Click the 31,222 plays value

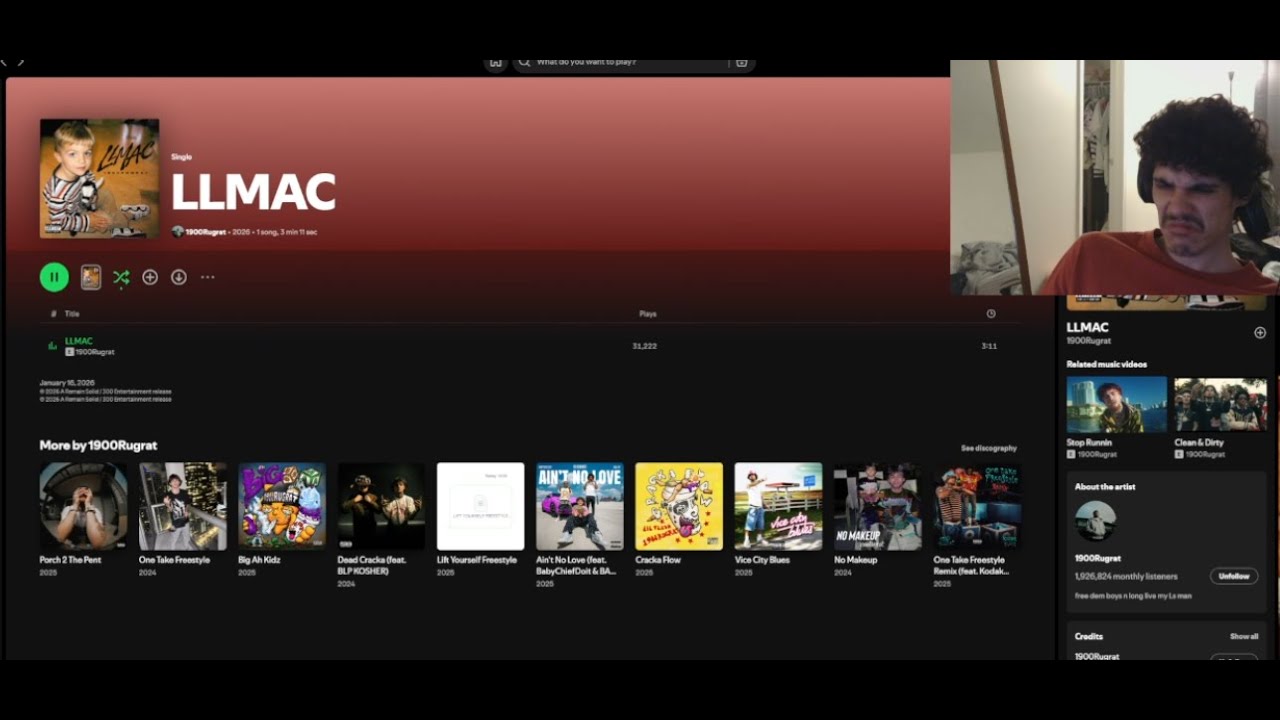(645, 346)
